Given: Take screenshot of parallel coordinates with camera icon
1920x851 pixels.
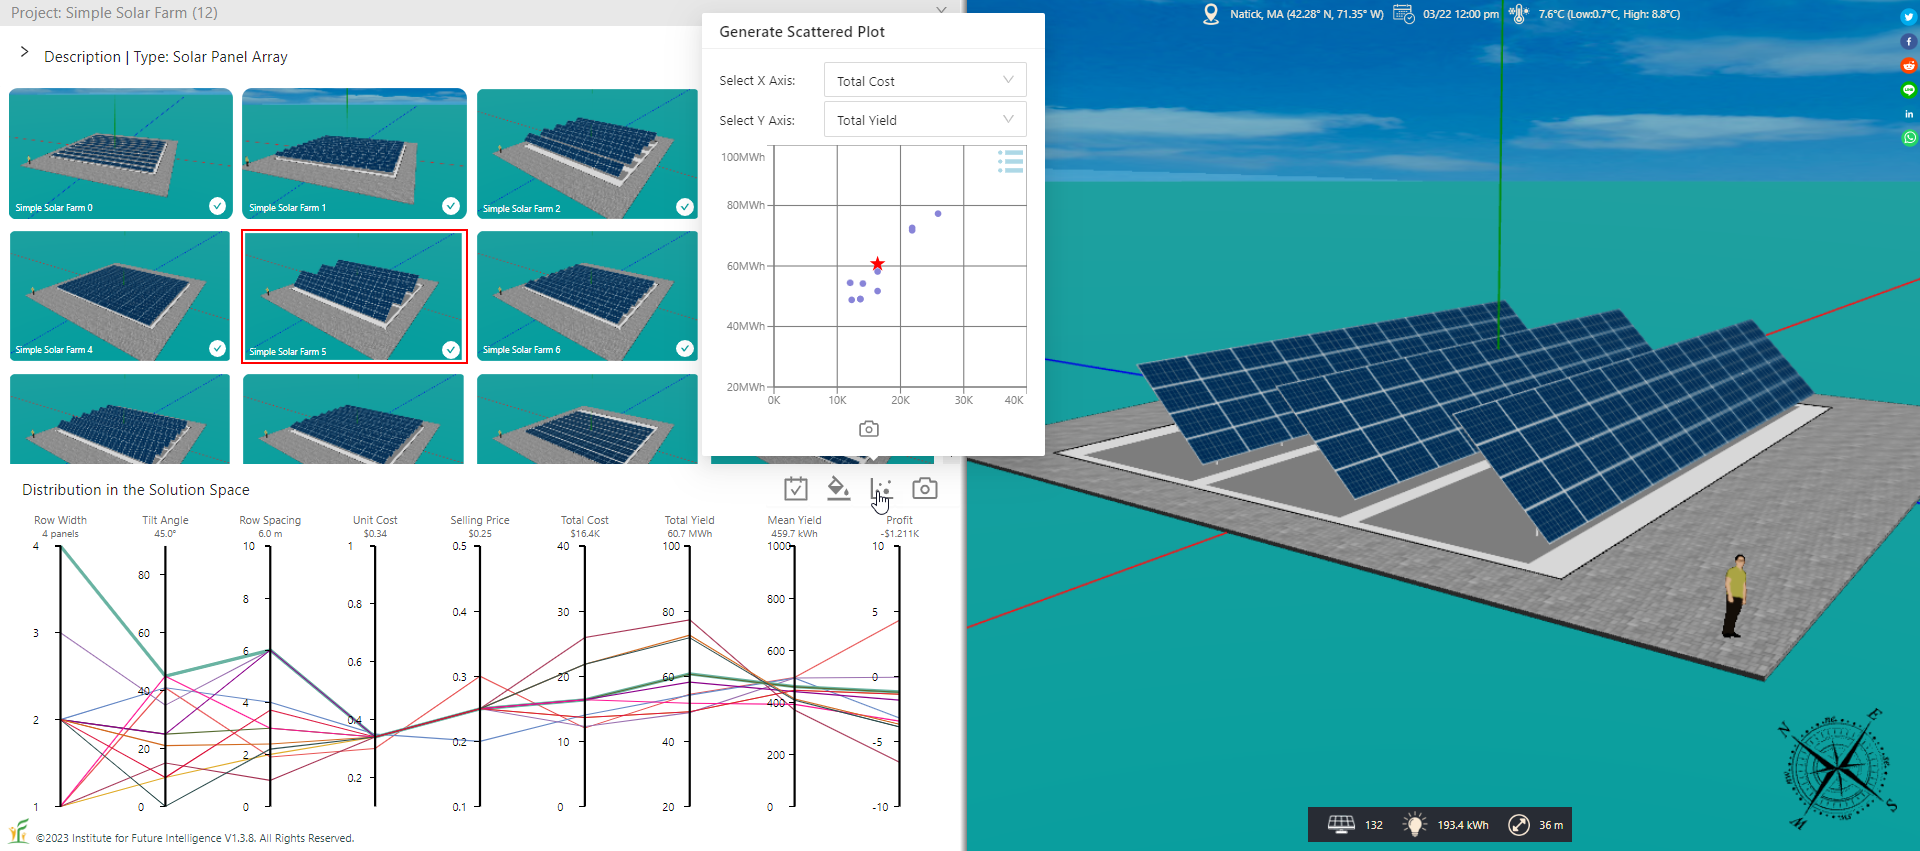Looking at the screenshot, I should tap(925, 488).
